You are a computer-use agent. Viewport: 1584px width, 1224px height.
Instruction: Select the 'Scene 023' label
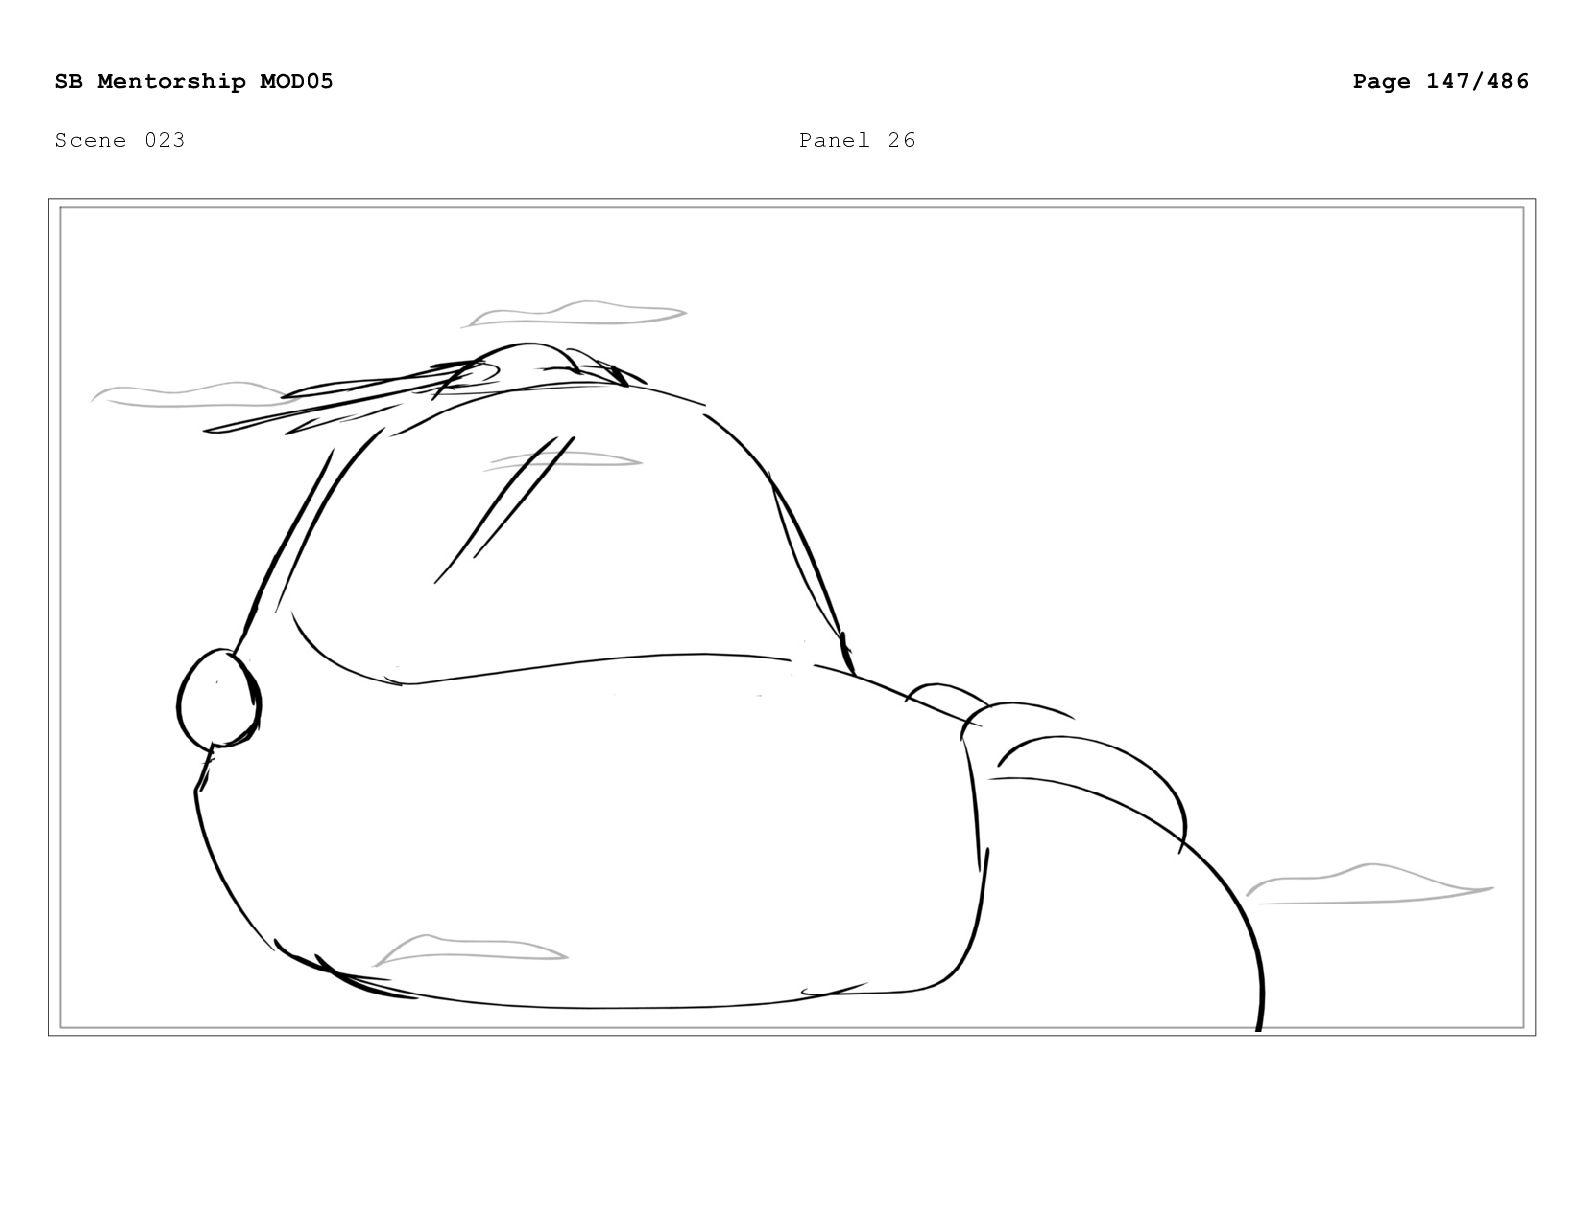pos(120,140)
